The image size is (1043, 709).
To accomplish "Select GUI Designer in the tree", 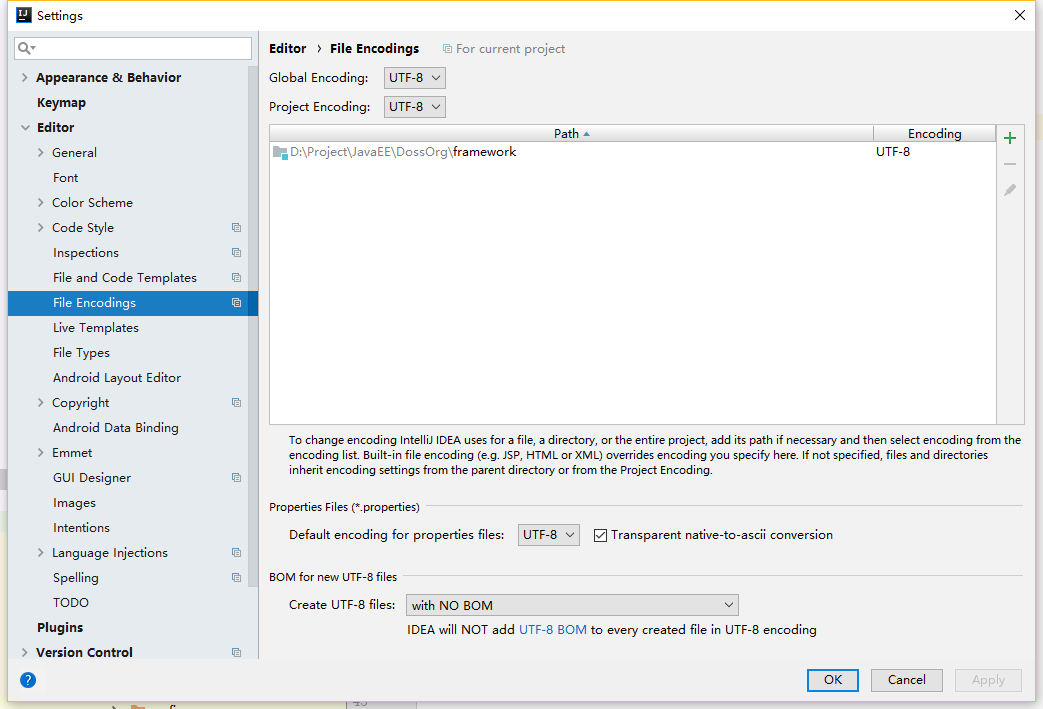I will click(92, 478).
